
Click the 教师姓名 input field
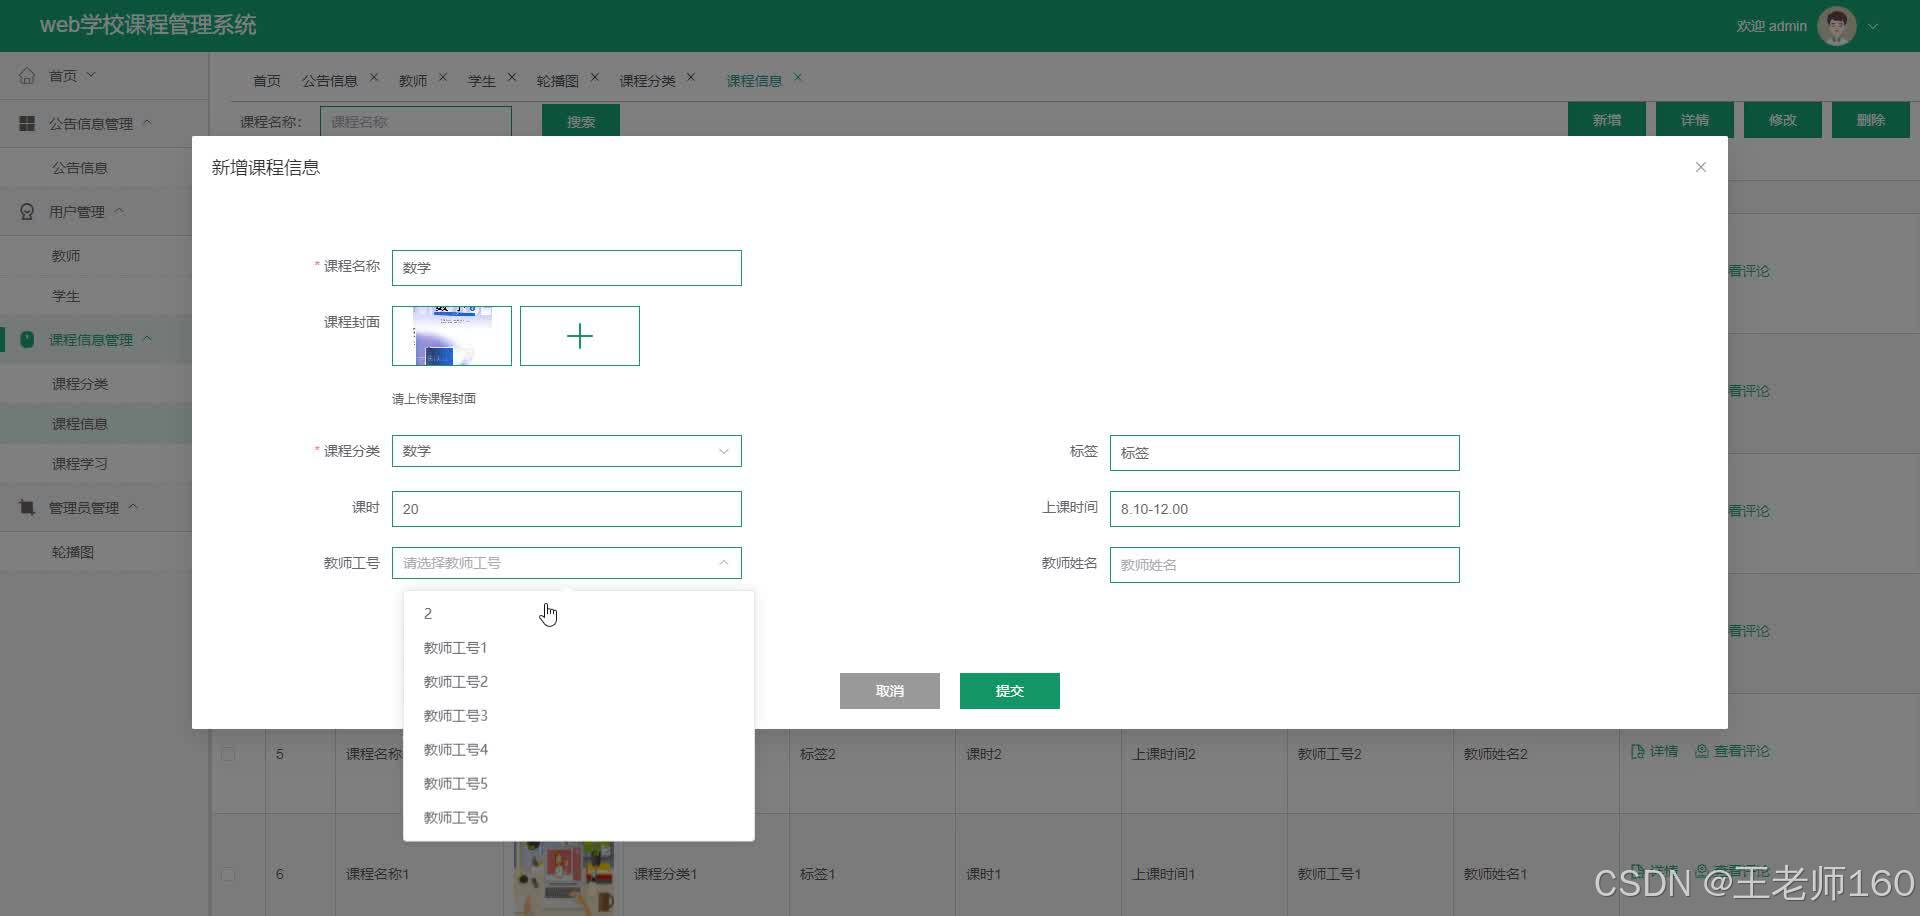1285,565
